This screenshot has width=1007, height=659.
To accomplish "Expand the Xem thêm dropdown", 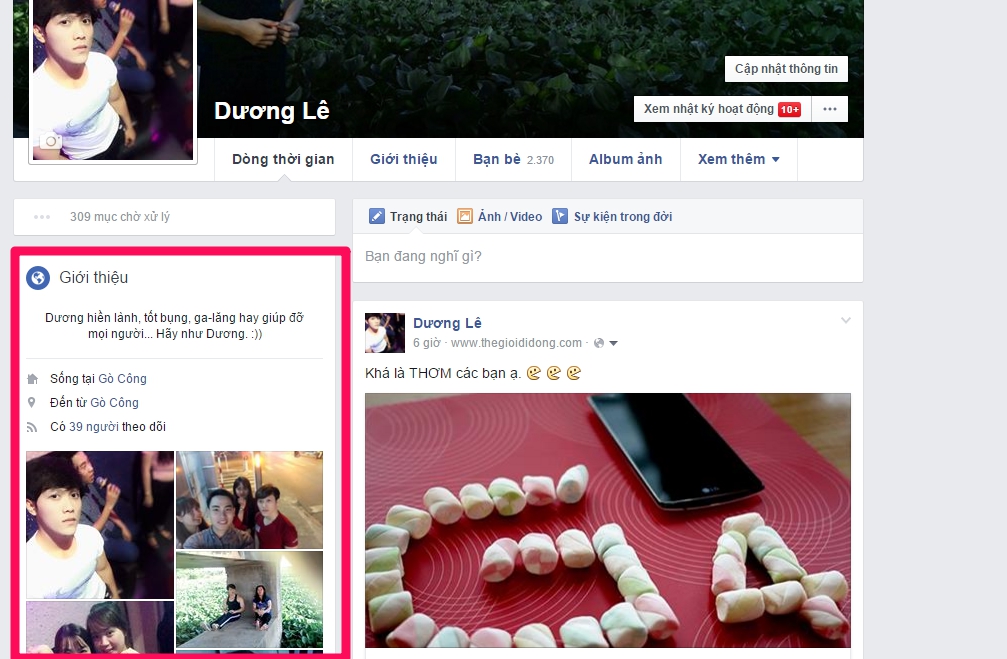I will [738, 158].
